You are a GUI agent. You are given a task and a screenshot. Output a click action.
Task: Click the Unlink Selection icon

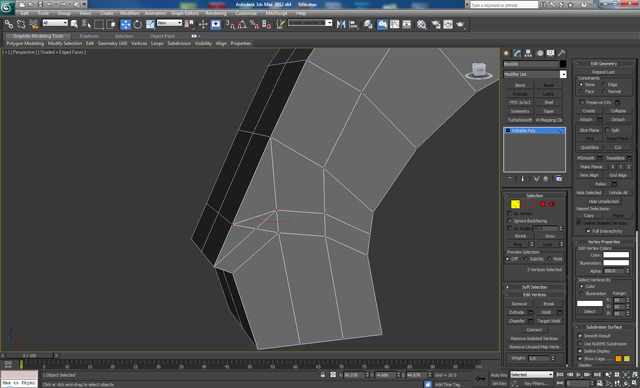pyautogui.click(x=21, y=24)
